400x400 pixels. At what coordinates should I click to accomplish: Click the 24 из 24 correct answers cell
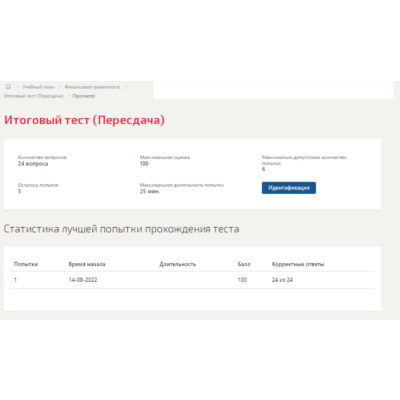click(282, 280)
